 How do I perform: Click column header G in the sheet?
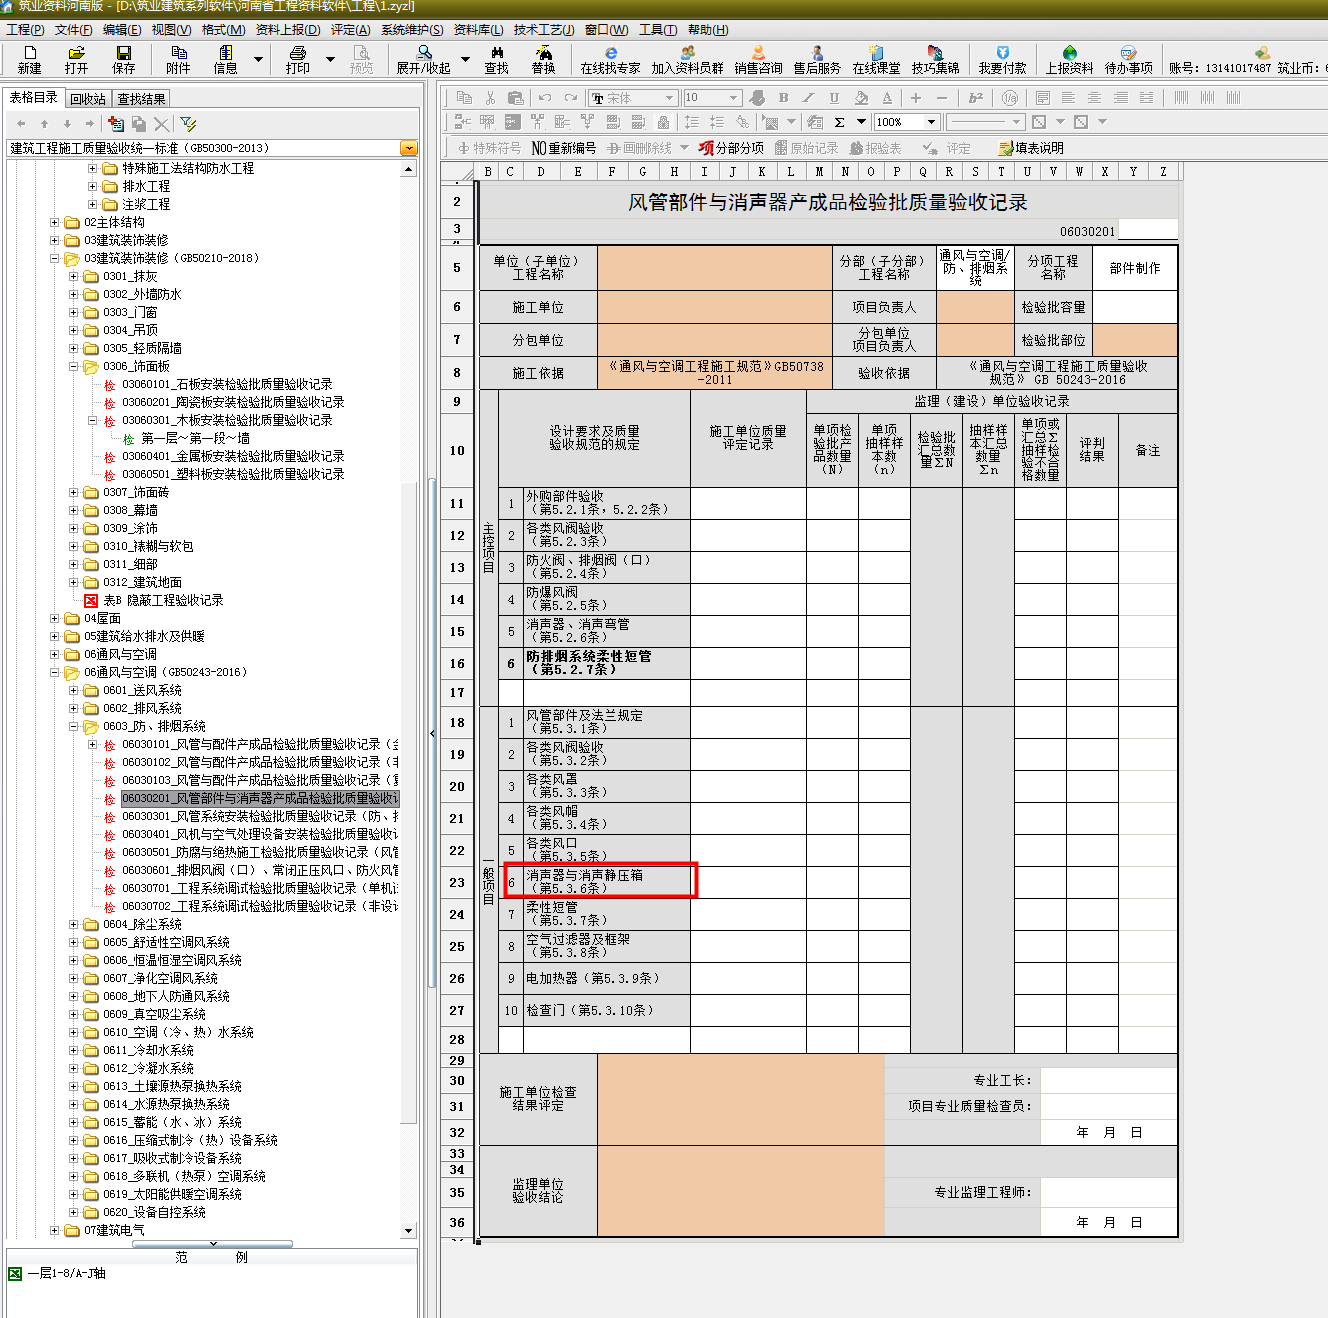[643, 171]
